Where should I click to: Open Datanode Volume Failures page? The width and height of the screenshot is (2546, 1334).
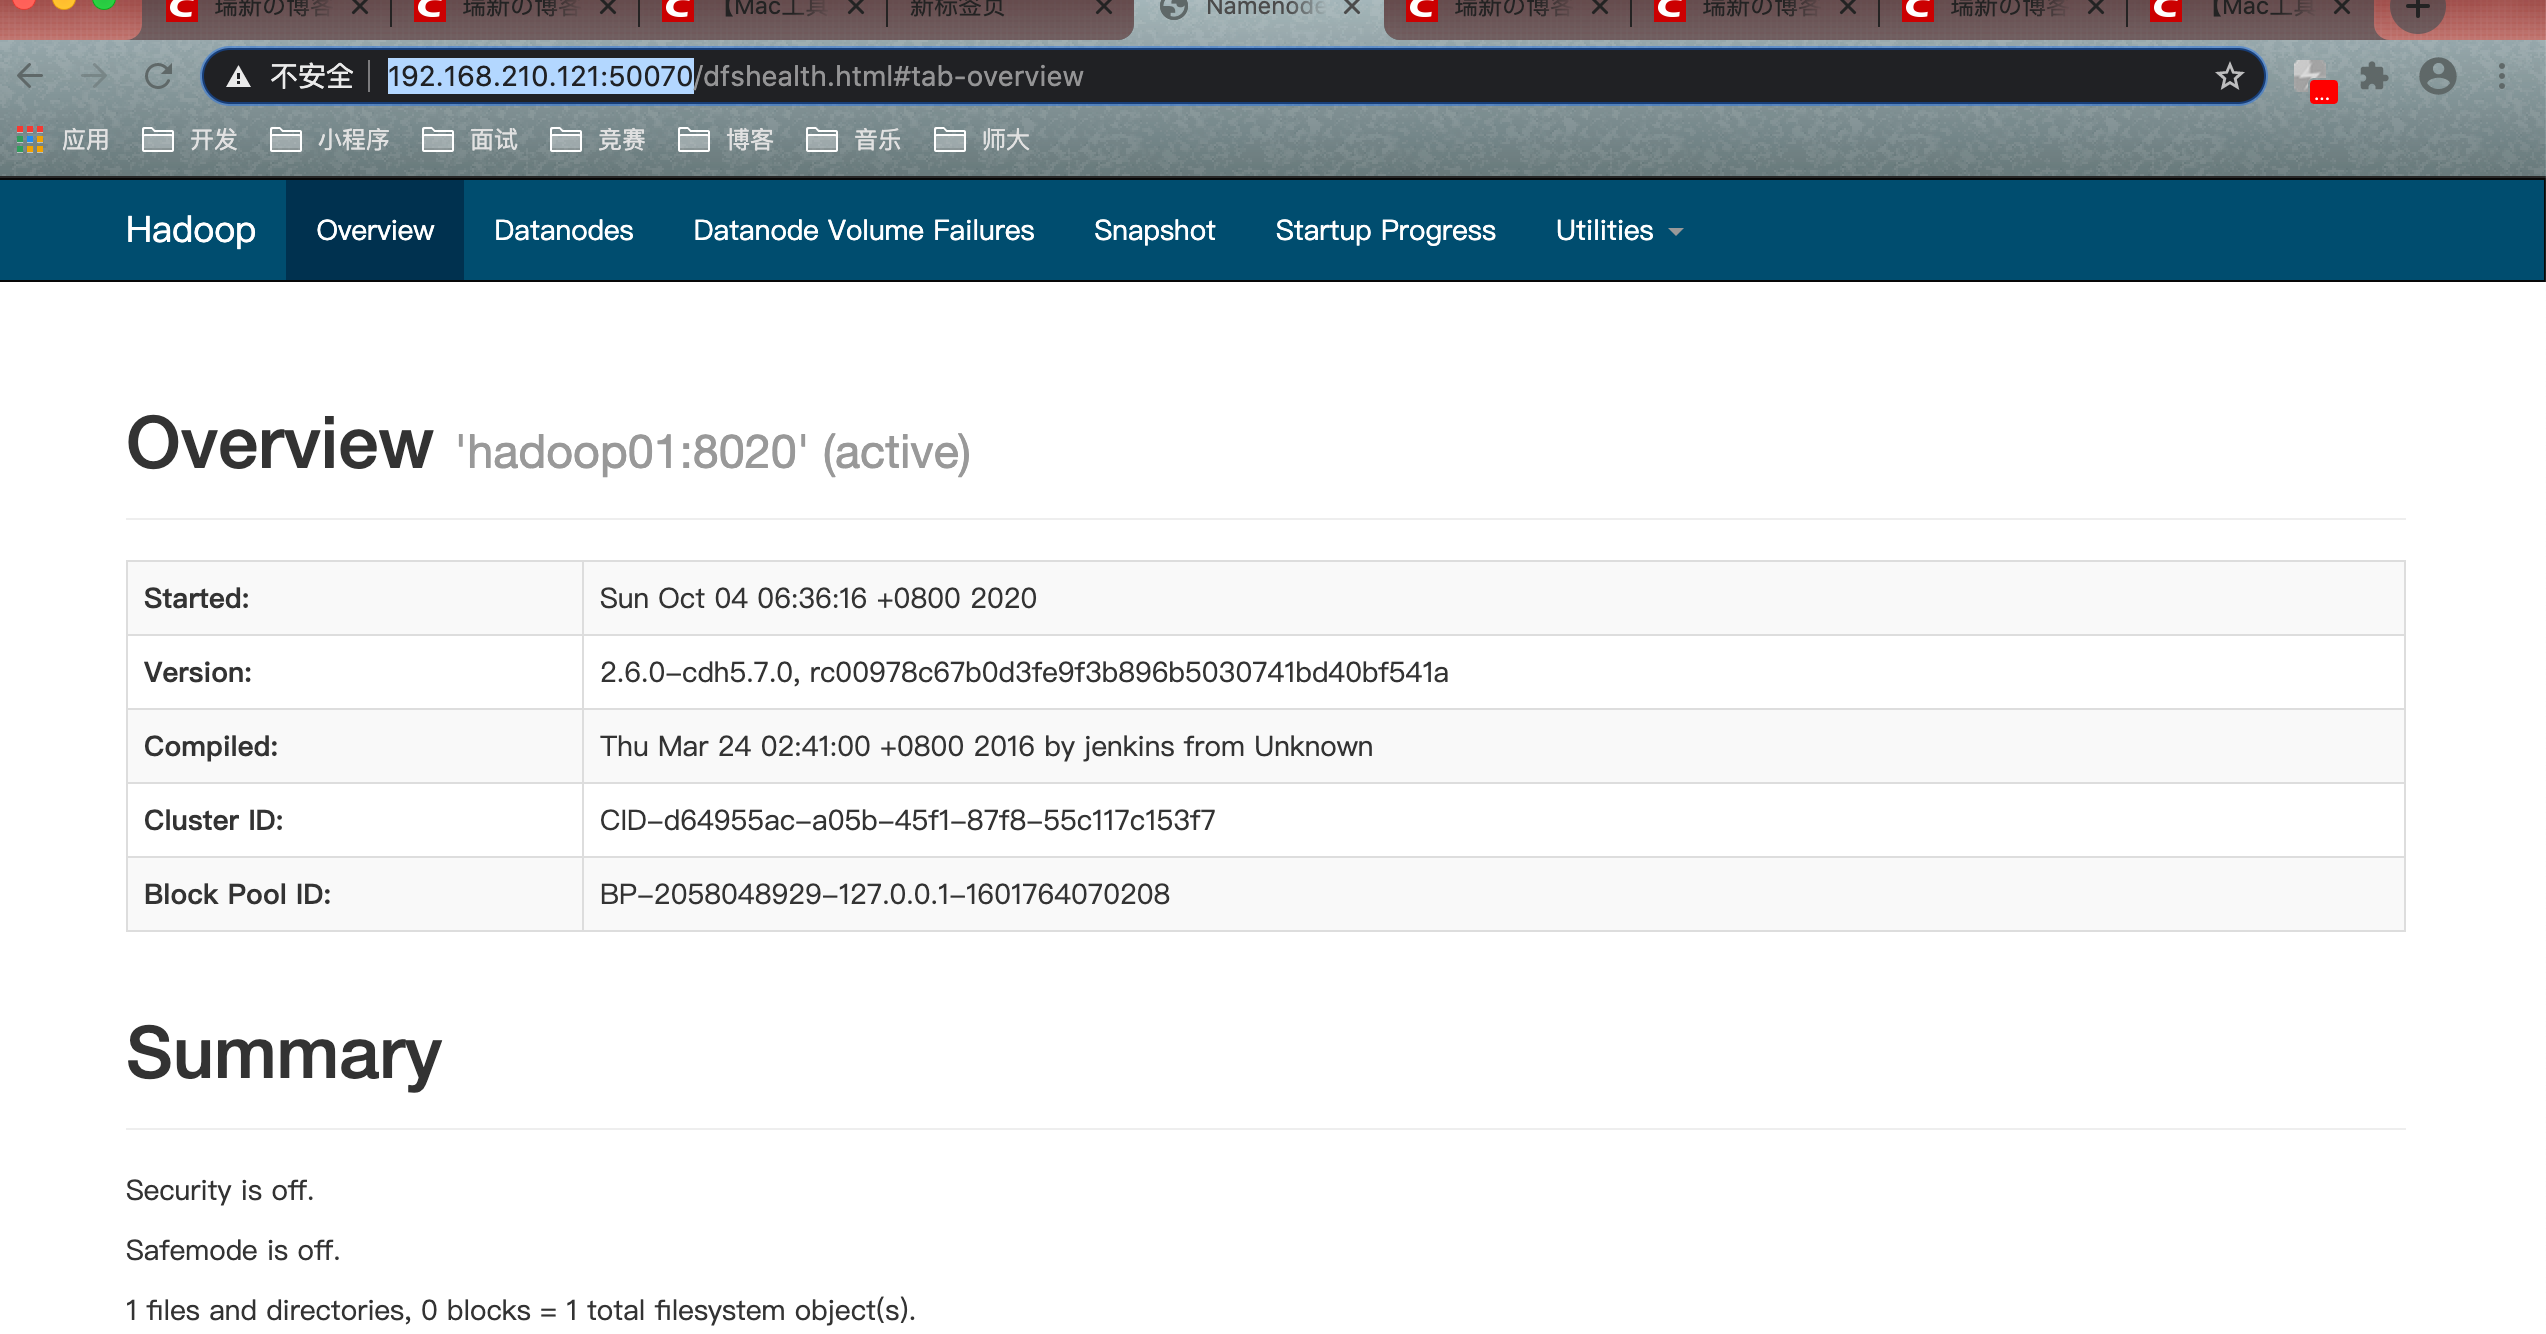click(x=863, y=230)
